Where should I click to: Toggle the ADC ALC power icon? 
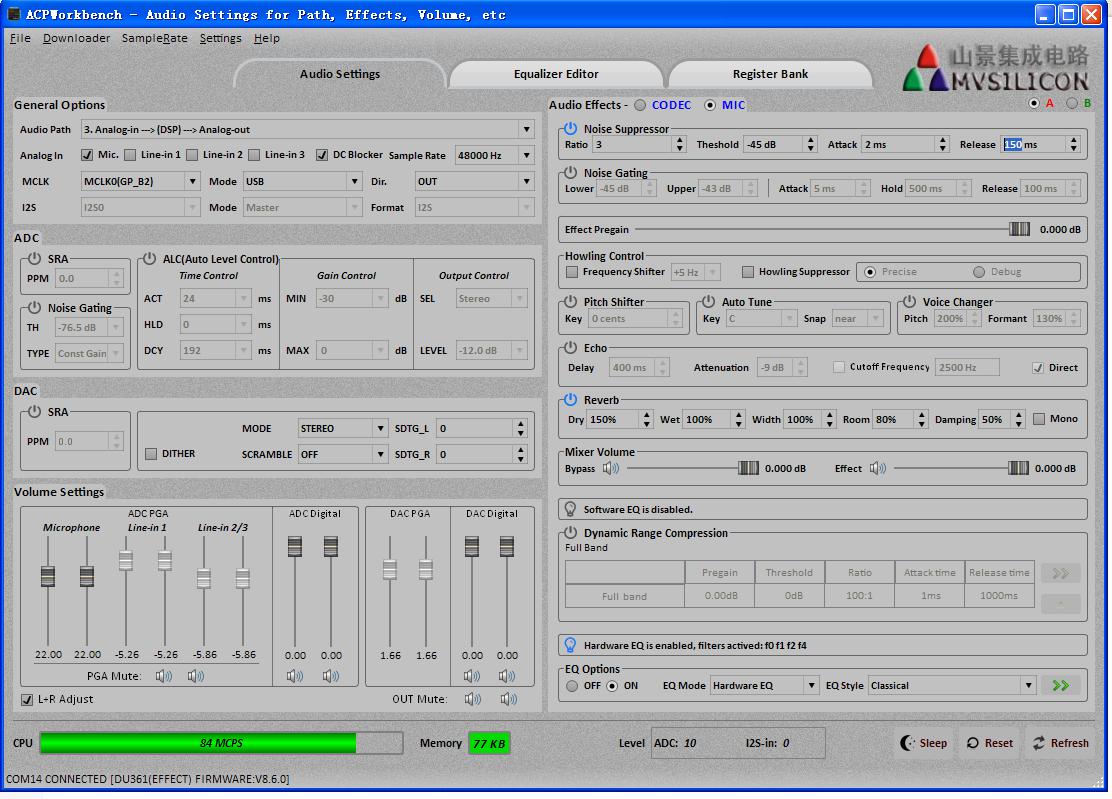tap(149, 259)
